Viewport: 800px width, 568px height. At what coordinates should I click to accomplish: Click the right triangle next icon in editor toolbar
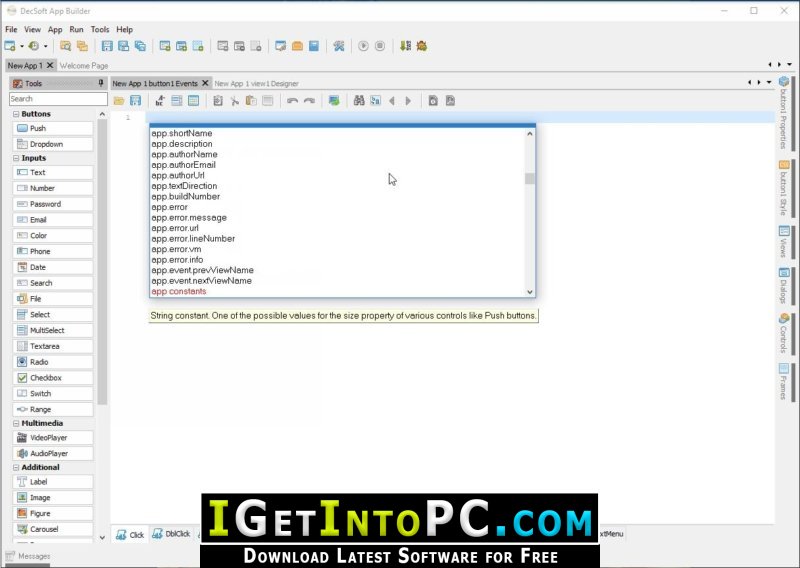pos(408,101)
